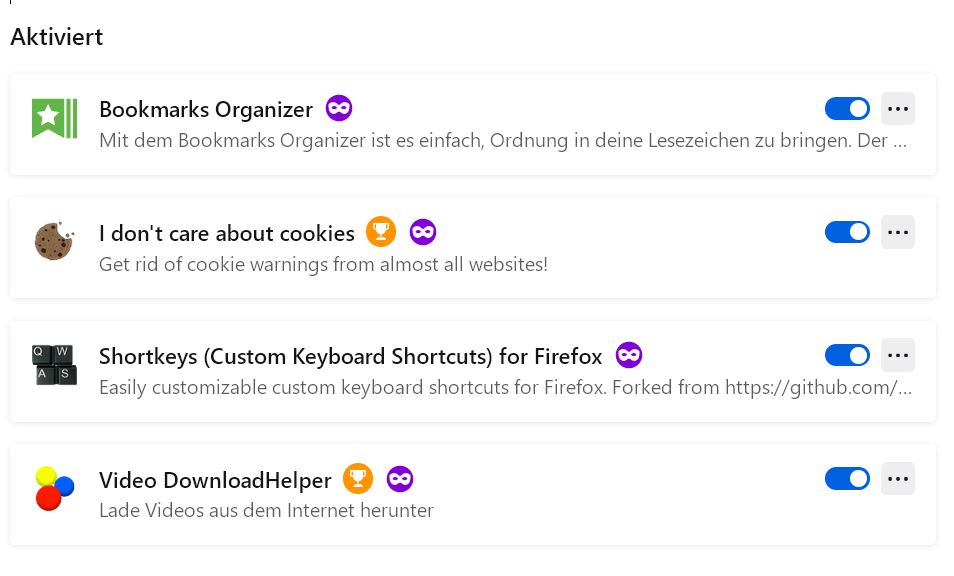The width and height of the screenshot is (954, 576).
Task: Click the purple mask badge on I don't care about cookies
Action: (423, 232)
